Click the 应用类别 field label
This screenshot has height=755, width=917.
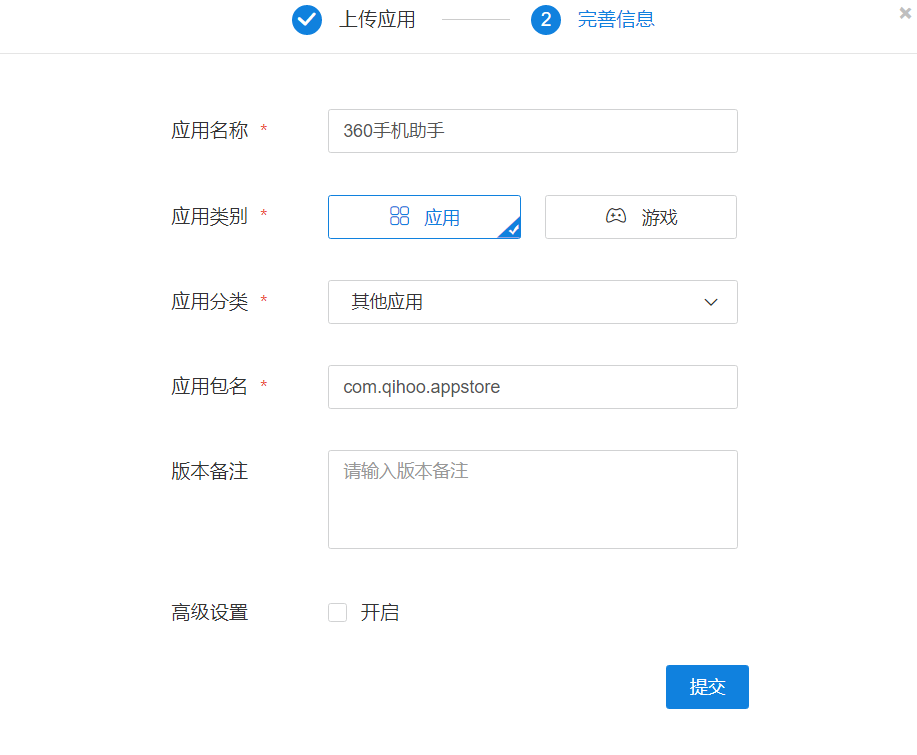(209, 216)
